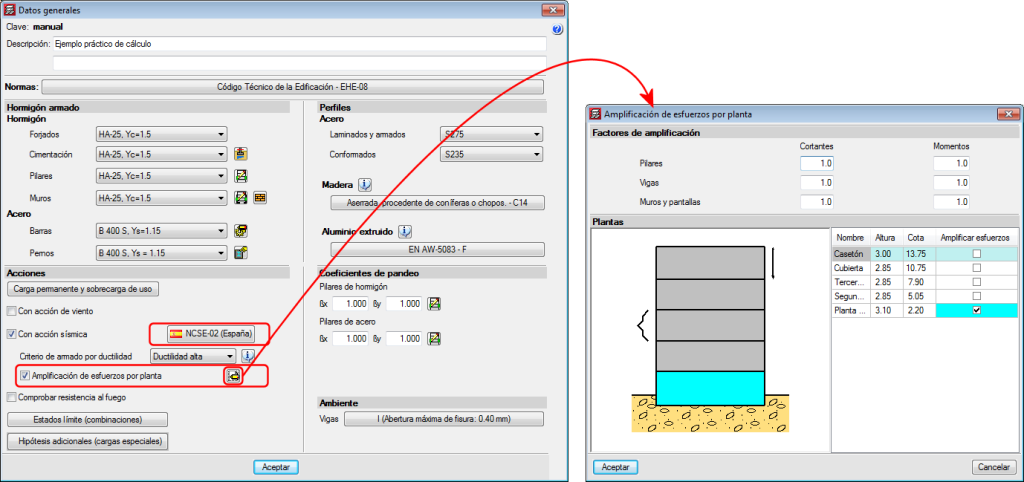The width and height of the screenshot is (1024, 482).
Task: Click the Altura value 3.10
Action: pos(884,311)
